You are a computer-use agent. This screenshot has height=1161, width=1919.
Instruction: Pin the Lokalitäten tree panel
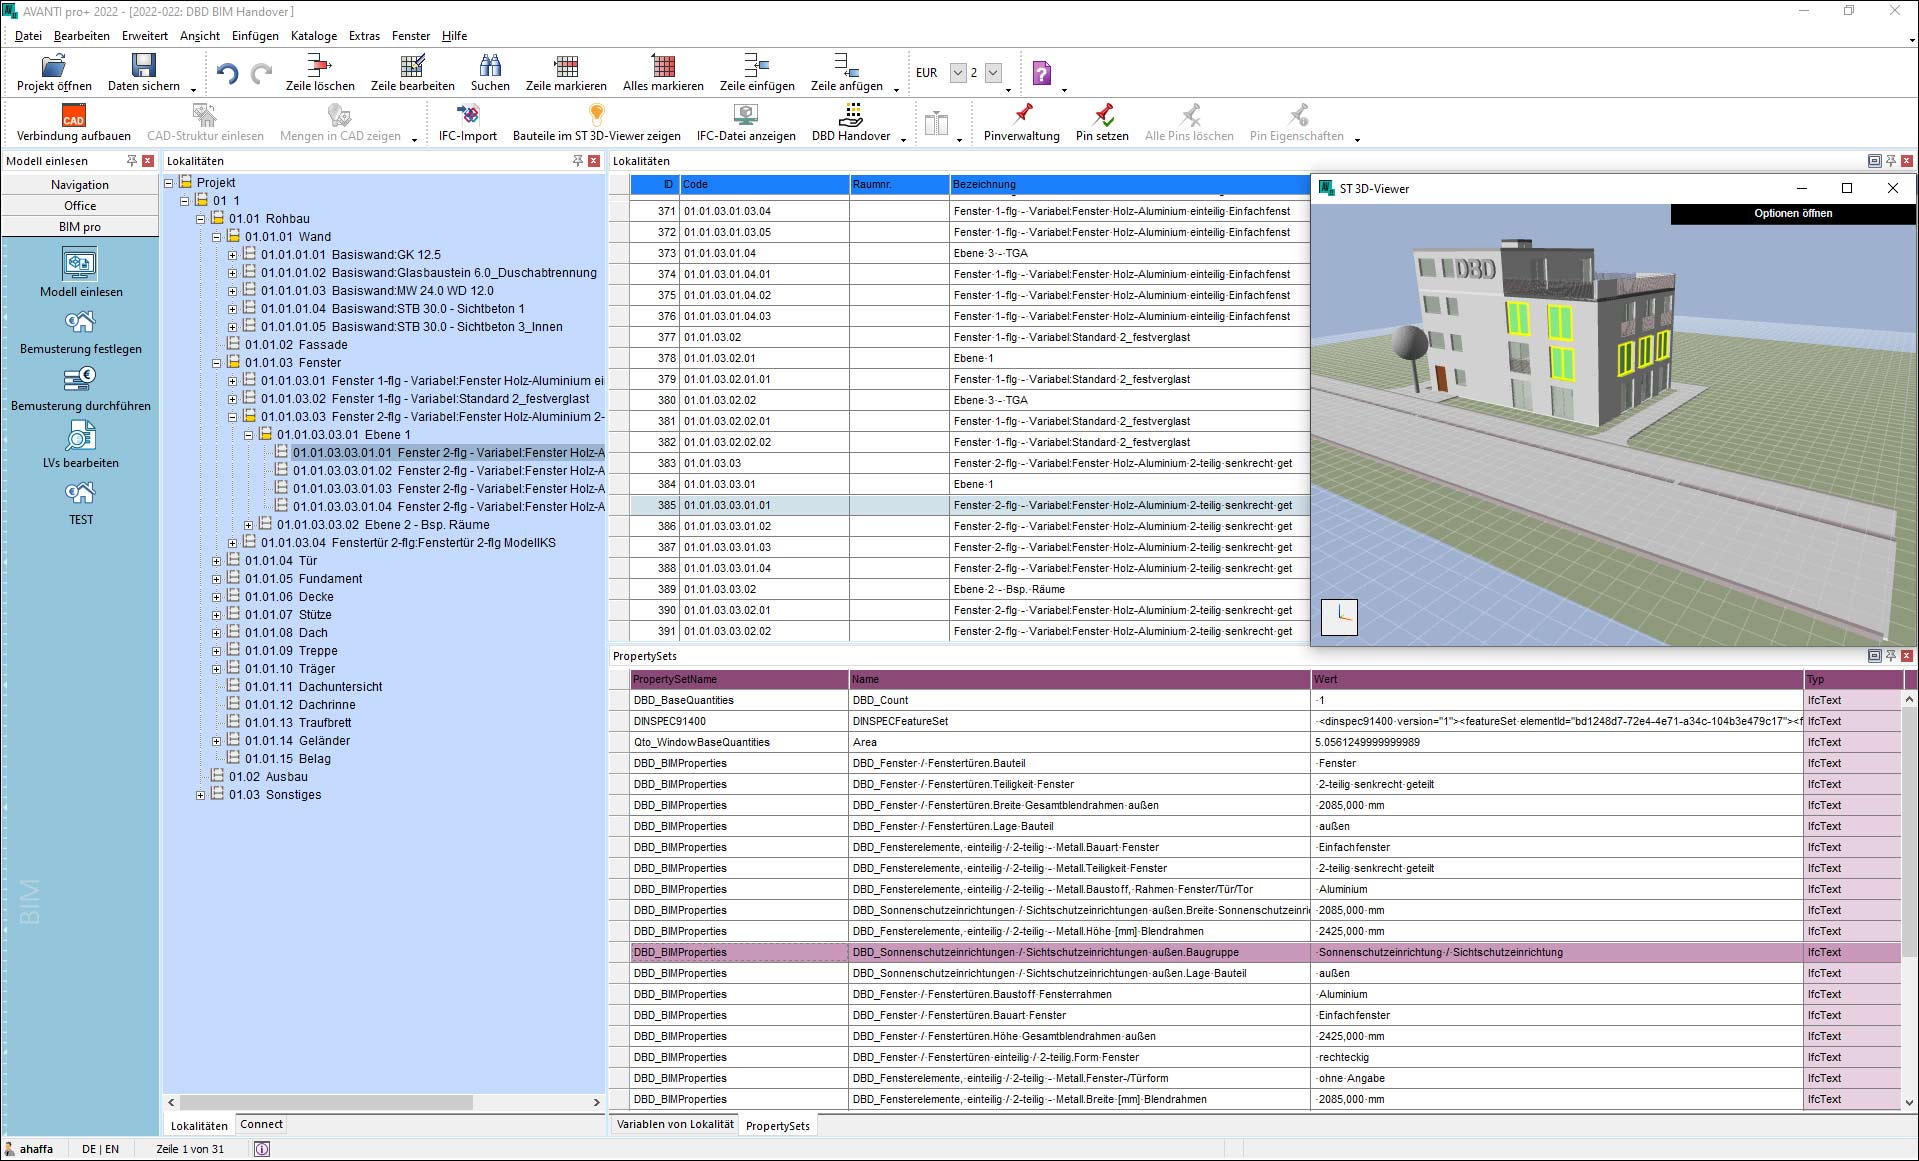tap(577, 161)
